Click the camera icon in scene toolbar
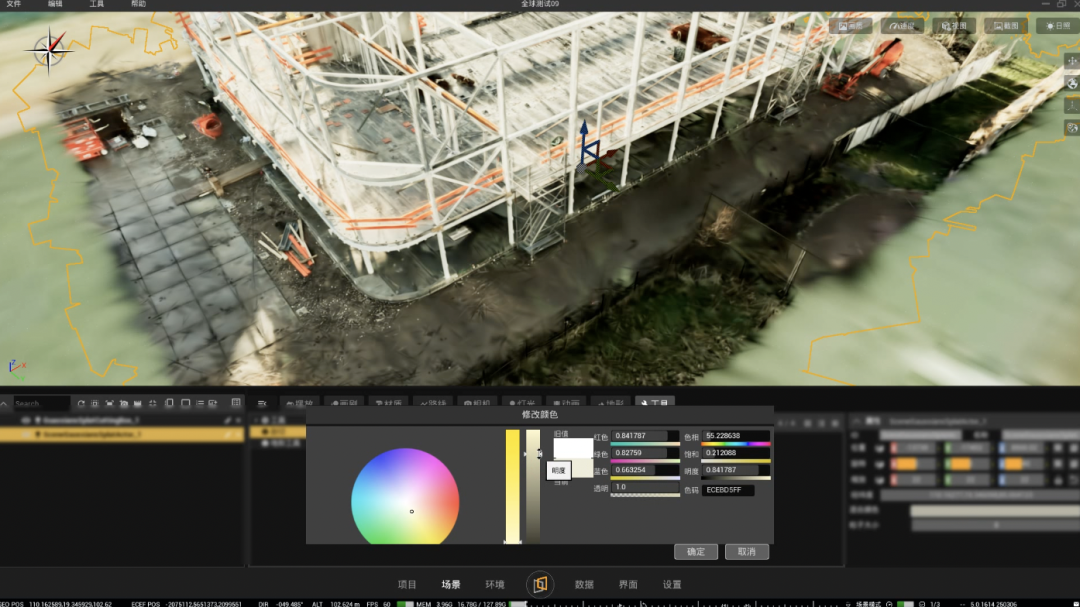 123,404
